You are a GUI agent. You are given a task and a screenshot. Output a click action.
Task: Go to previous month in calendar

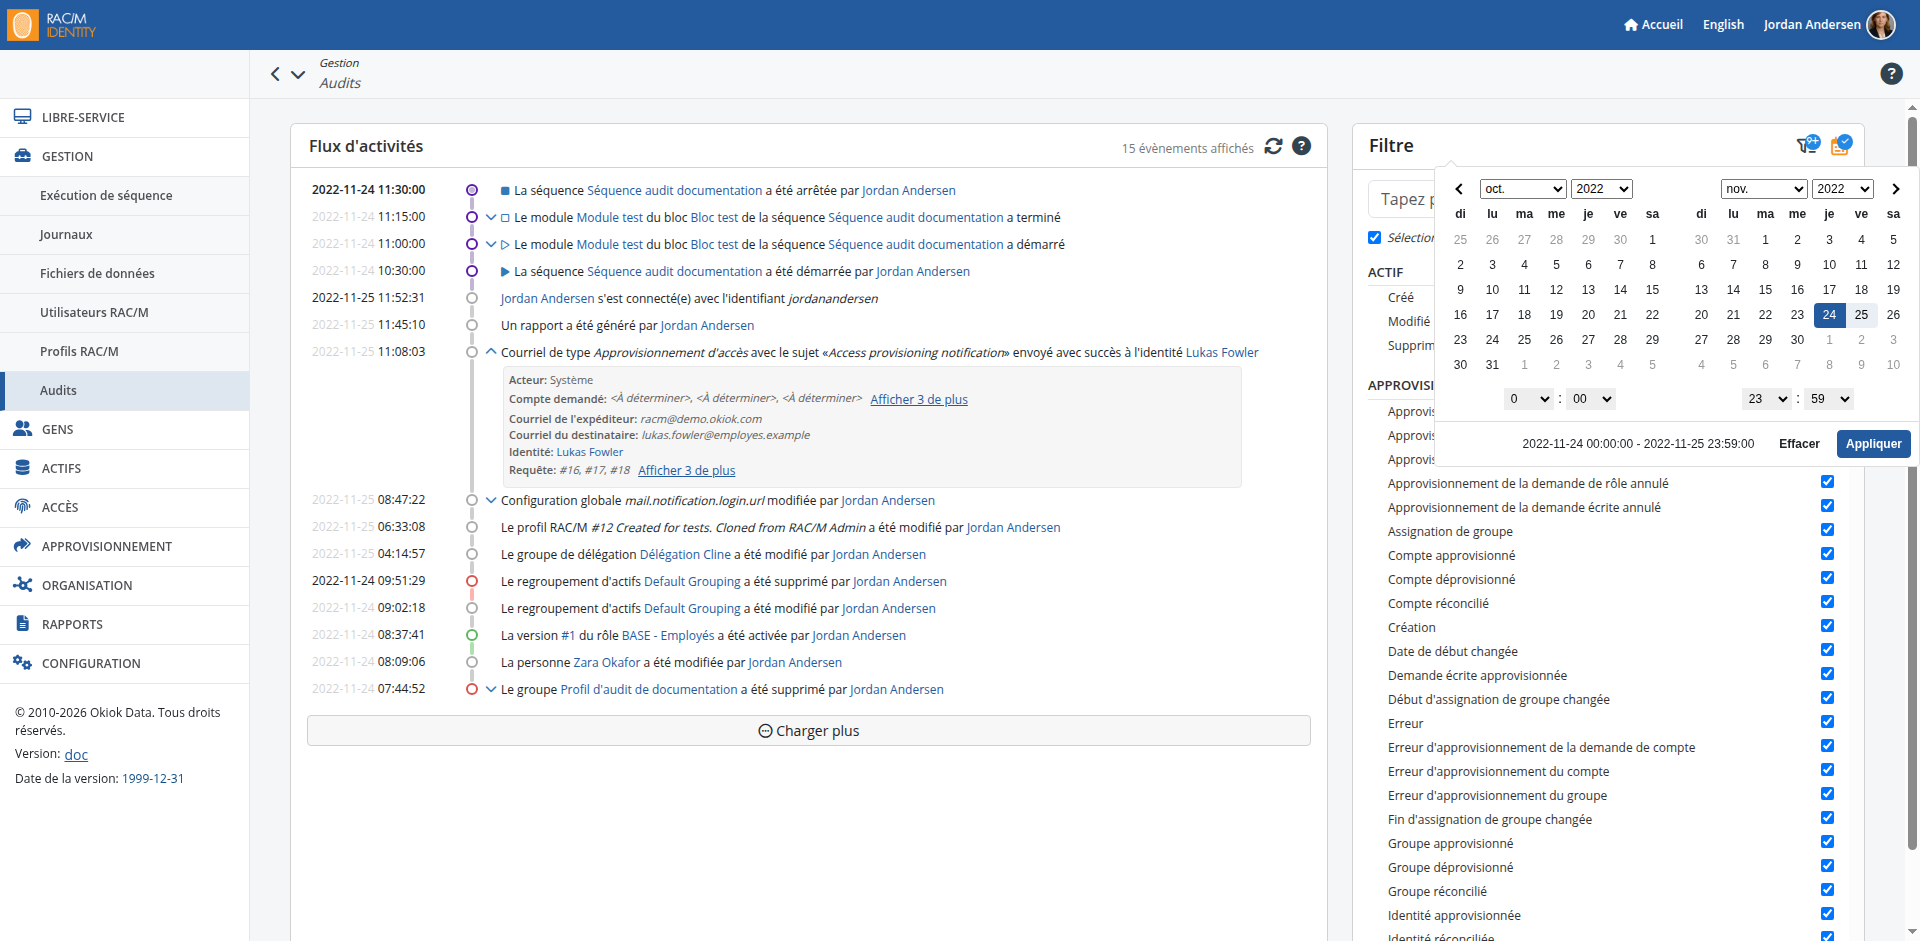click(x=1459, y=189)
